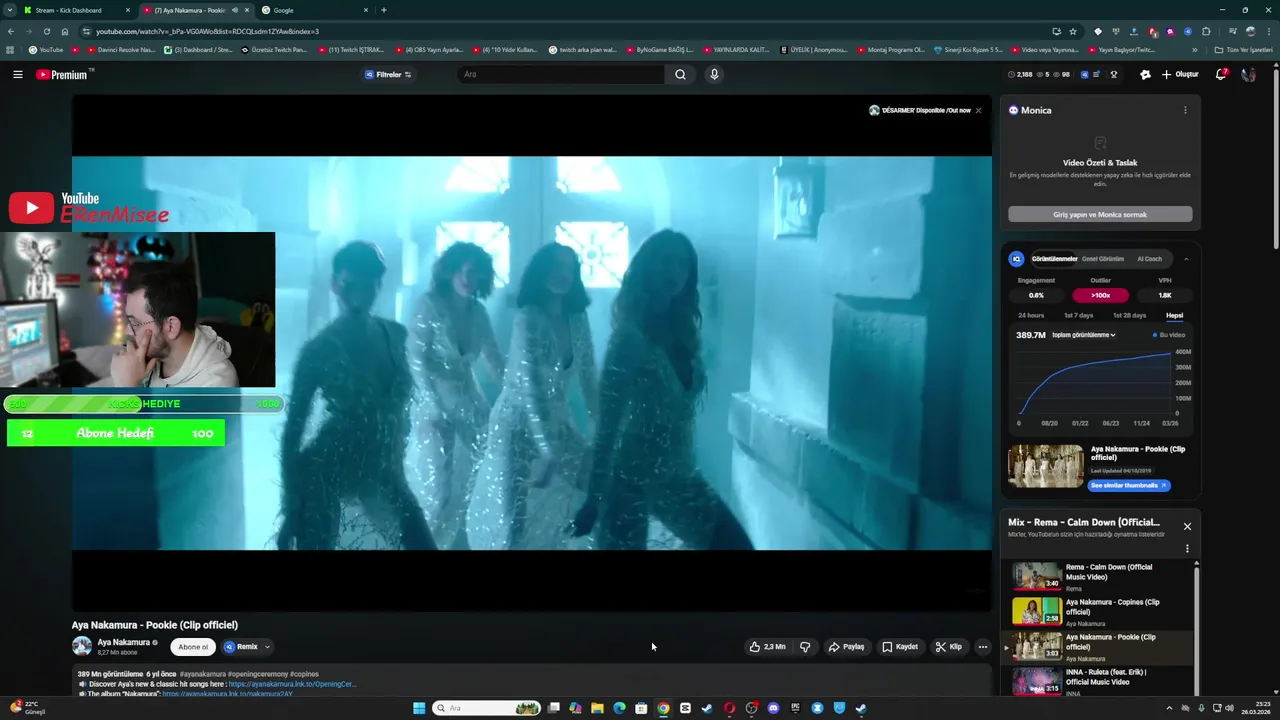
Task: Open toplam görüntülenme metric dropdown
Action: (1083, 335)
